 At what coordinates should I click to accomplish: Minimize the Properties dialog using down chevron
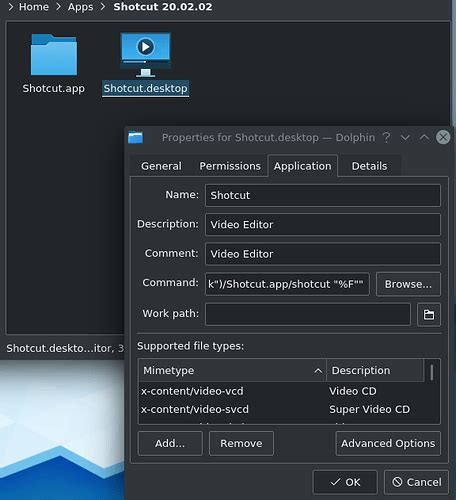point(405,137)
